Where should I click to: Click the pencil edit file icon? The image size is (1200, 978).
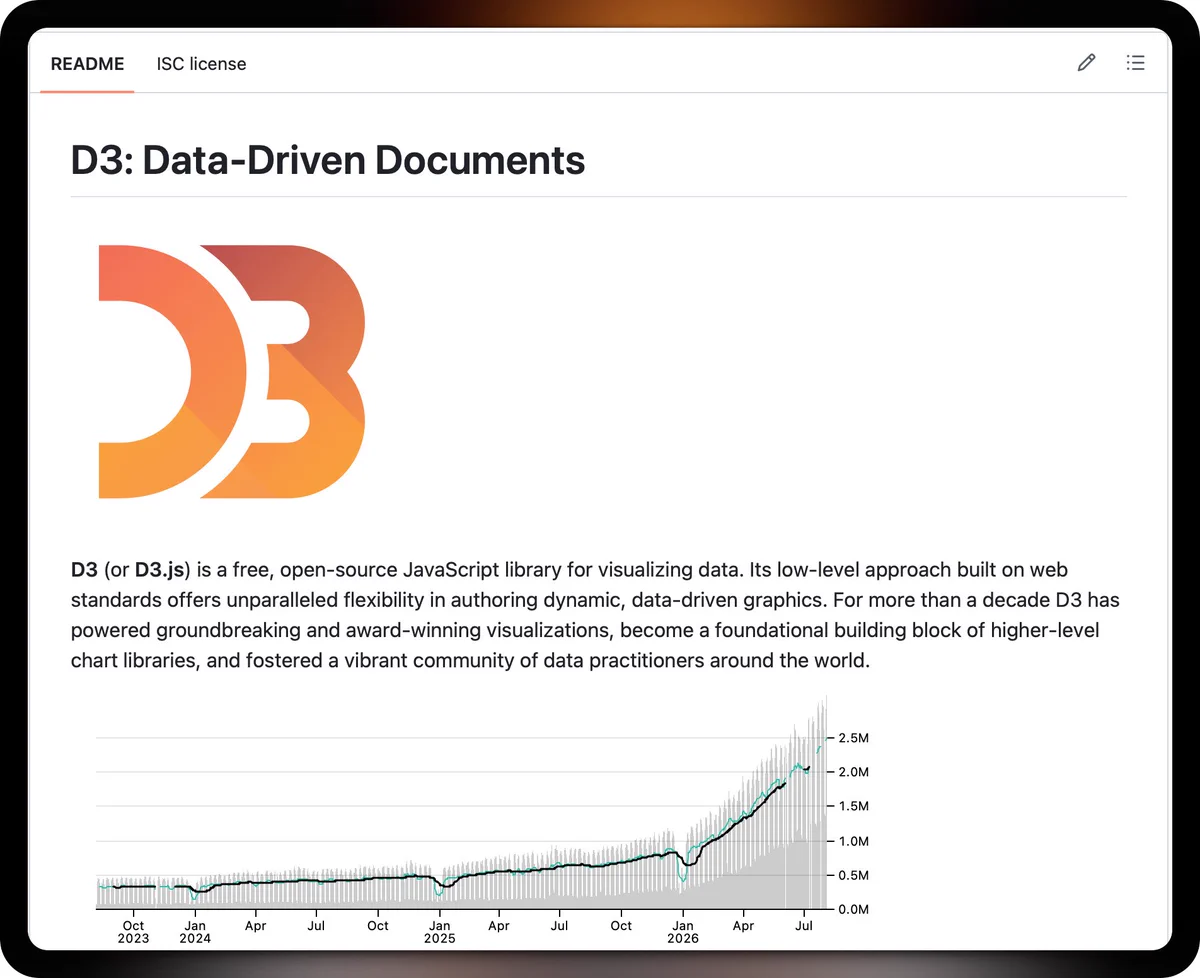(1086, 63)
